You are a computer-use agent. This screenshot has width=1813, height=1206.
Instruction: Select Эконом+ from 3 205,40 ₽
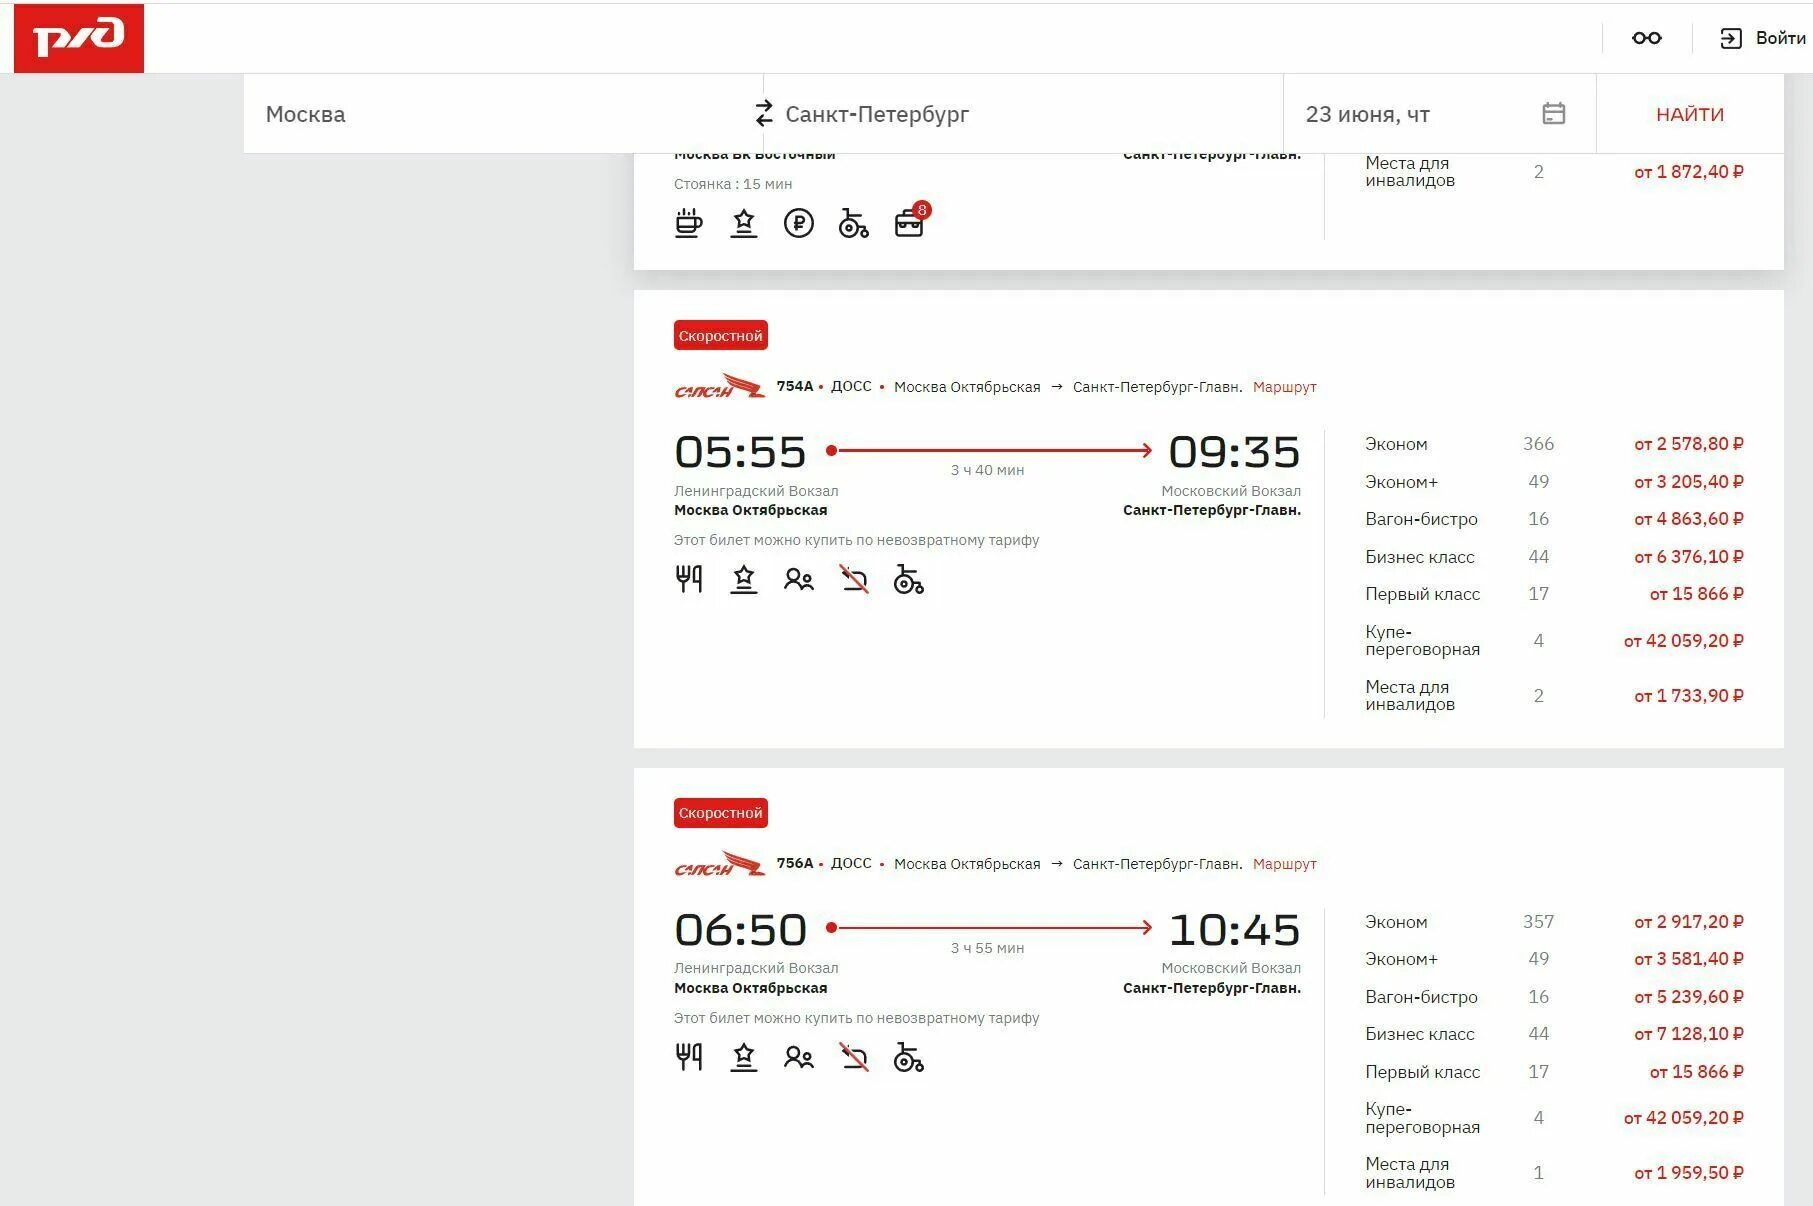(x=1554, y=482)
